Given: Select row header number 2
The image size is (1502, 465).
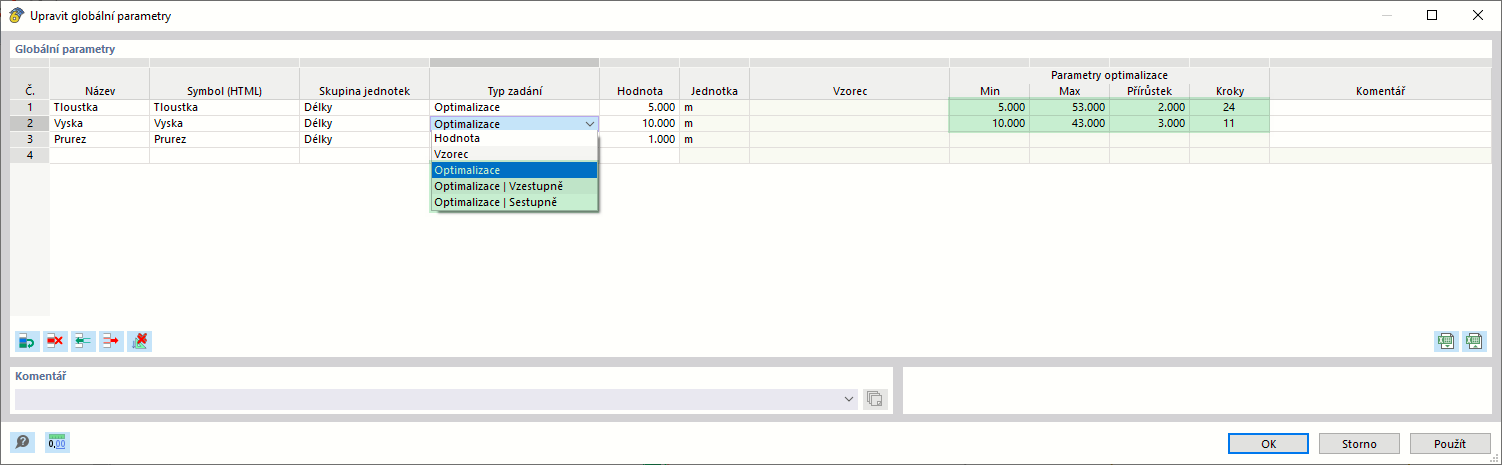Looking at the screenshot, I should pyautogui.click(x=30, y=123).
